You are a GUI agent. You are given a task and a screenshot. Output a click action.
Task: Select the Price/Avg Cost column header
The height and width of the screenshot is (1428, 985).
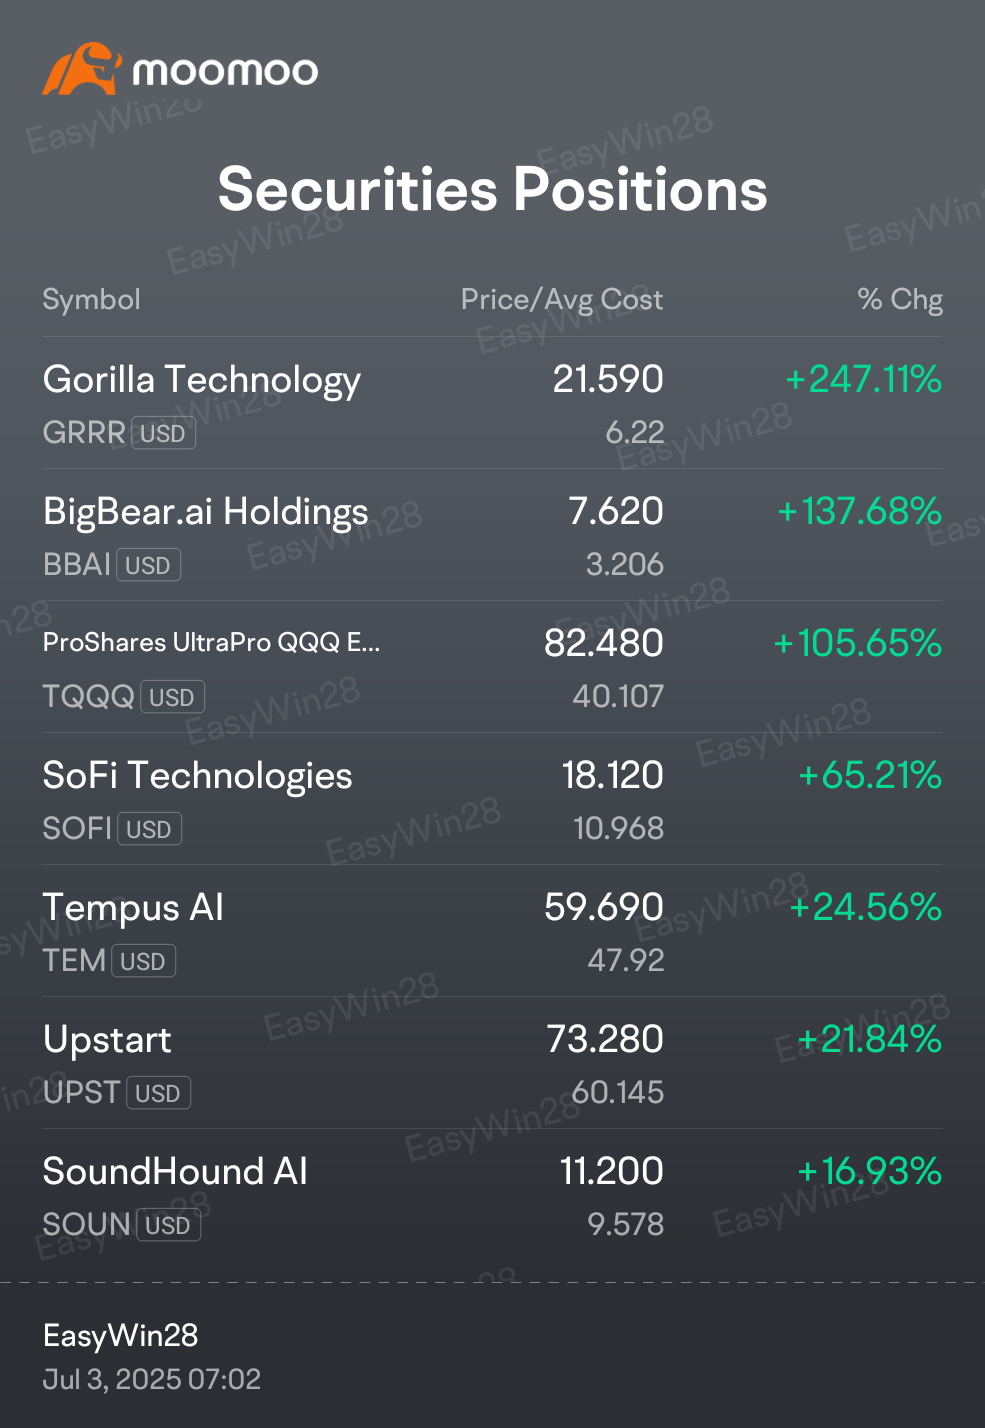coord(562,299)
